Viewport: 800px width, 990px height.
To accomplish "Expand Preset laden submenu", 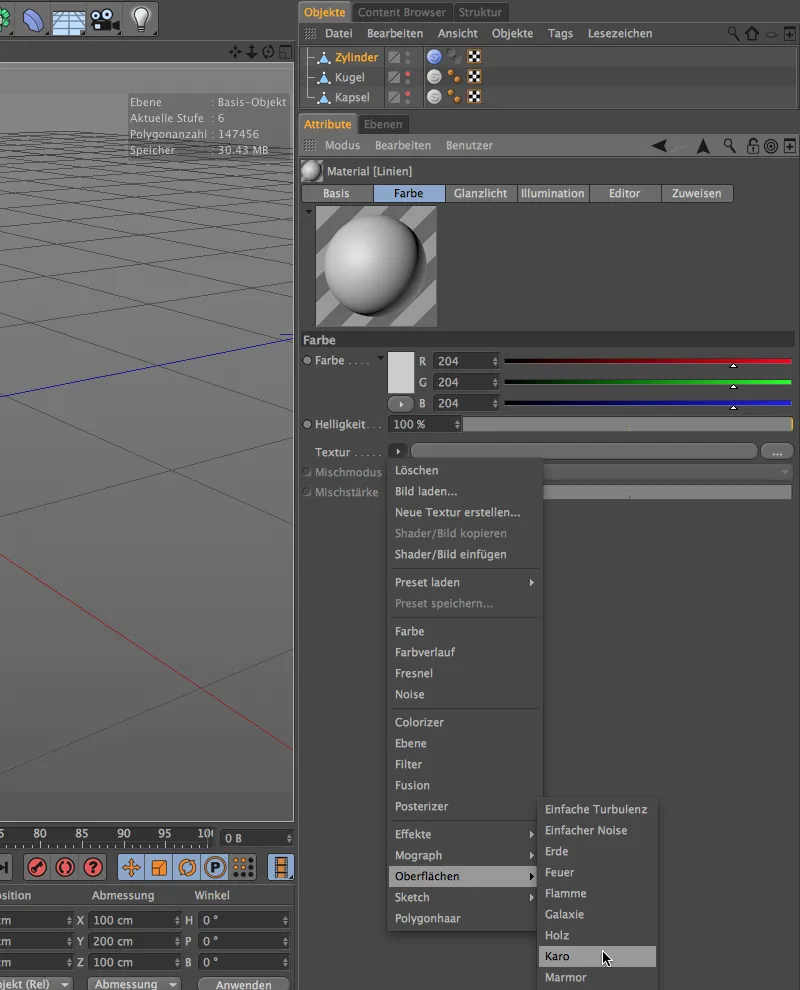I will pyautogui.click(x=465, y=582).
